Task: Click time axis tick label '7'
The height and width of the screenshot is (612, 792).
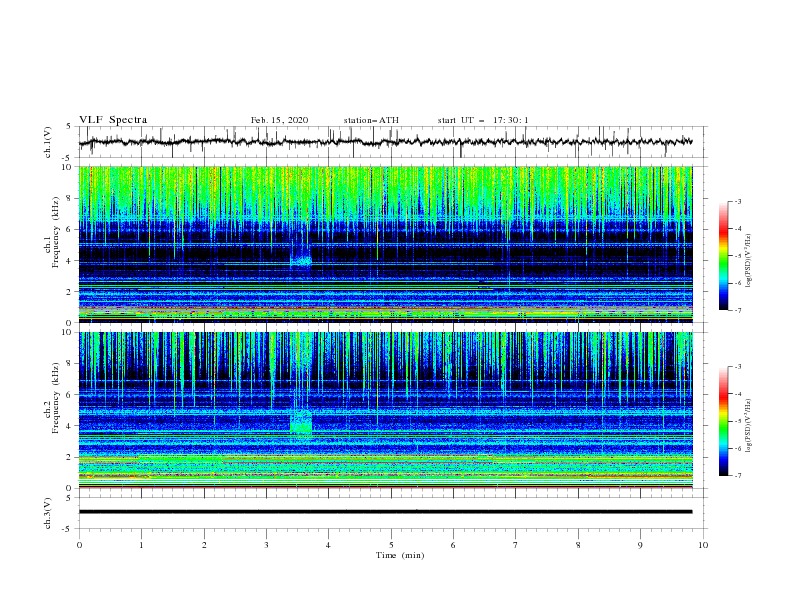Action: (516, 545)
